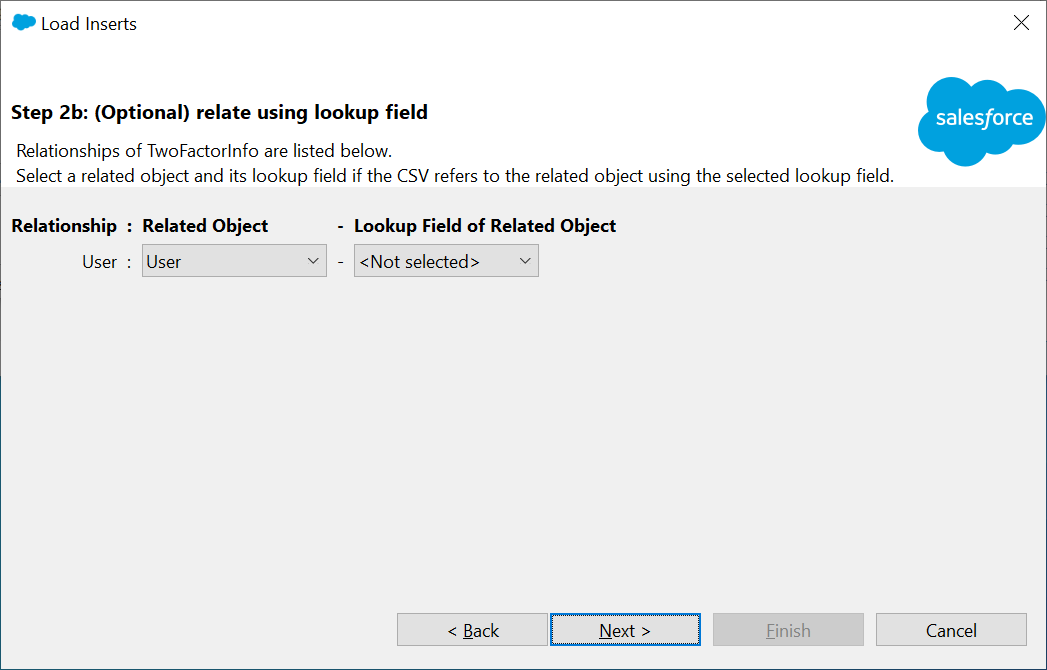Click the Related Object column header

pyautogui.click(x=205, y=226)
